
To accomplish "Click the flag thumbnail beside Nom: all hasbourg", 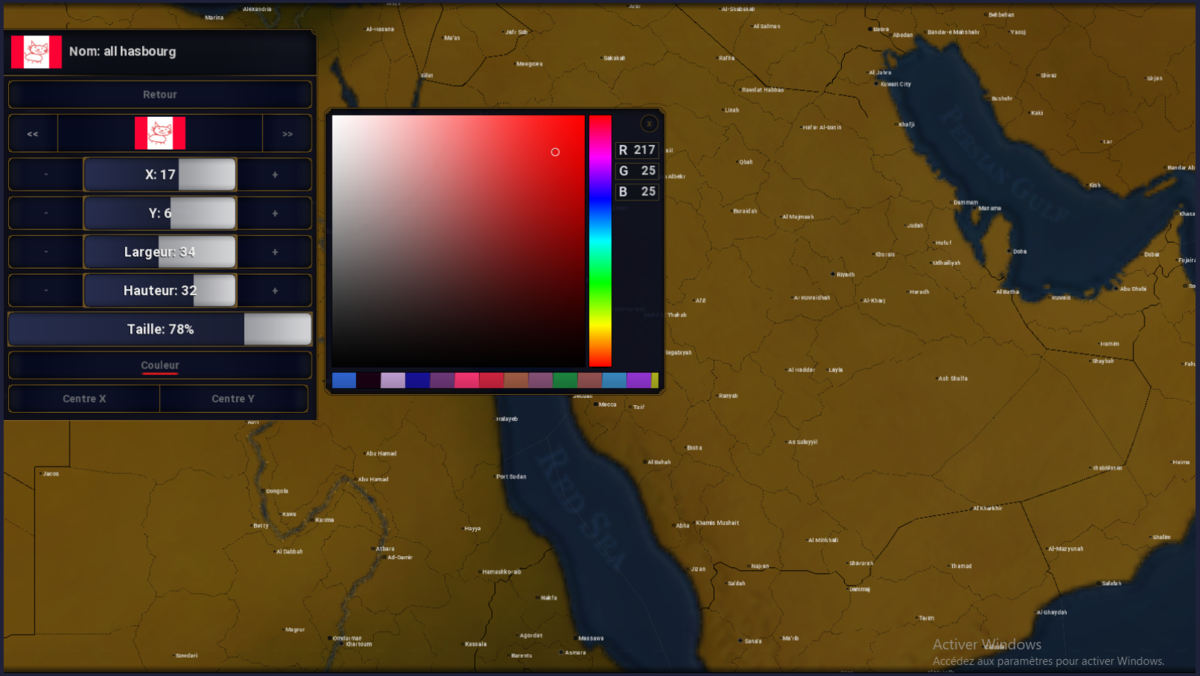I will click(36, 52).
